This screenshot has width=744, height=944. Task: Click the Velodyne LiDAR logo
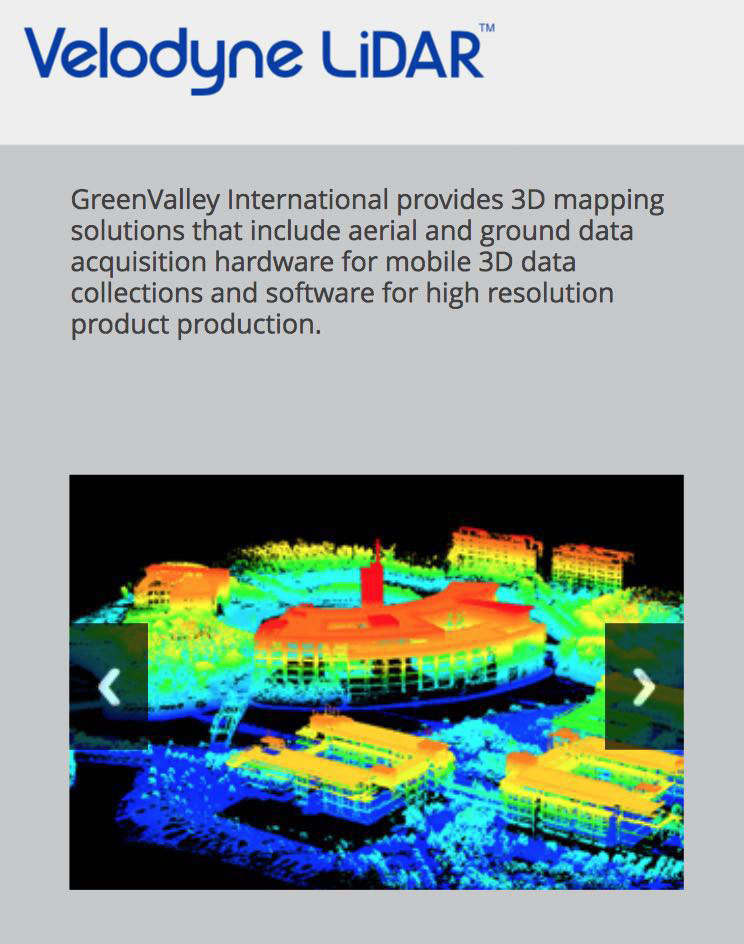pyautogui.click(x=259, y=58)
